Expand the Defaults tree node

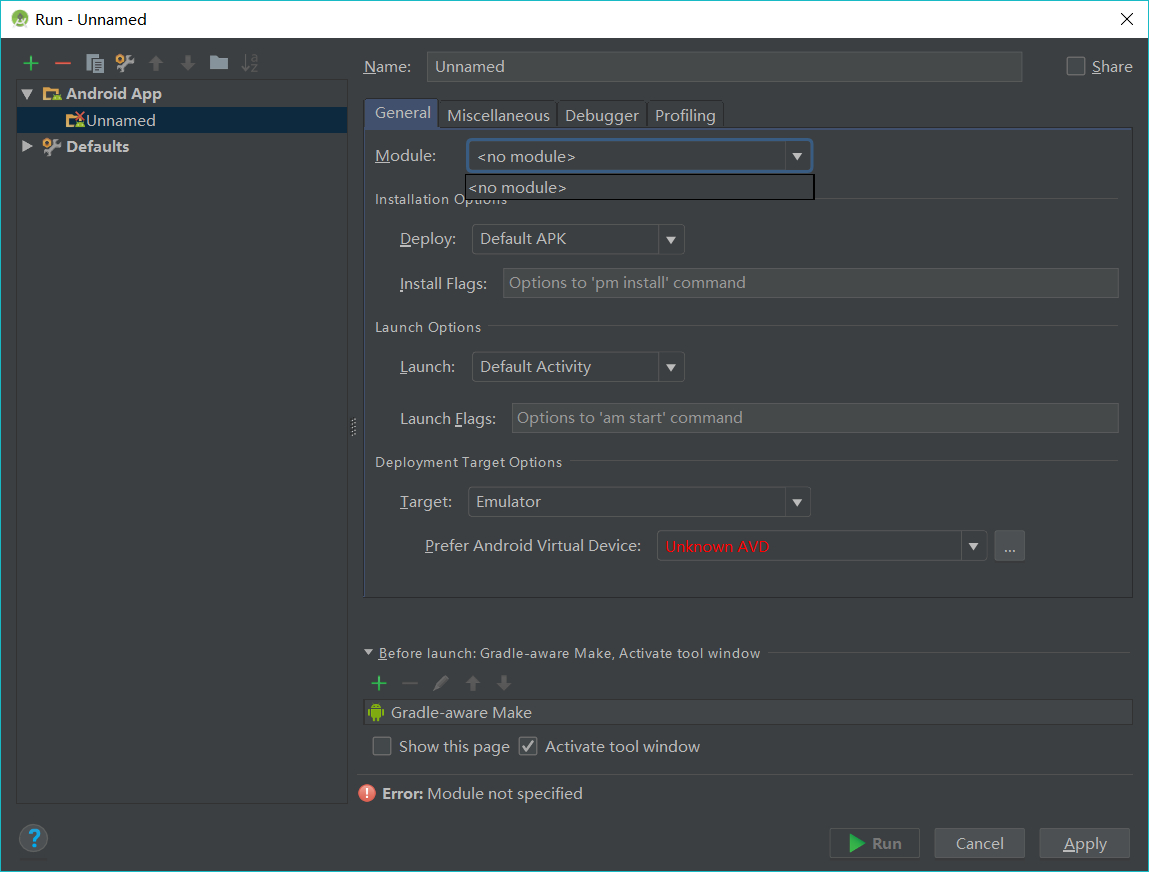pyautogui.click(x=28, y=146)
